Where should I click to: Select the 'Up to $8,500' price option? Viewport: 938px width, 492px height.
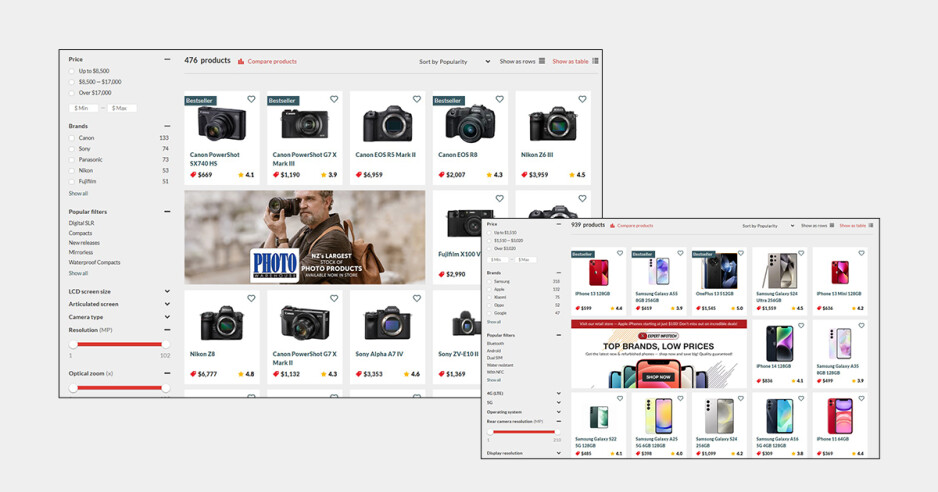(73, 71)
